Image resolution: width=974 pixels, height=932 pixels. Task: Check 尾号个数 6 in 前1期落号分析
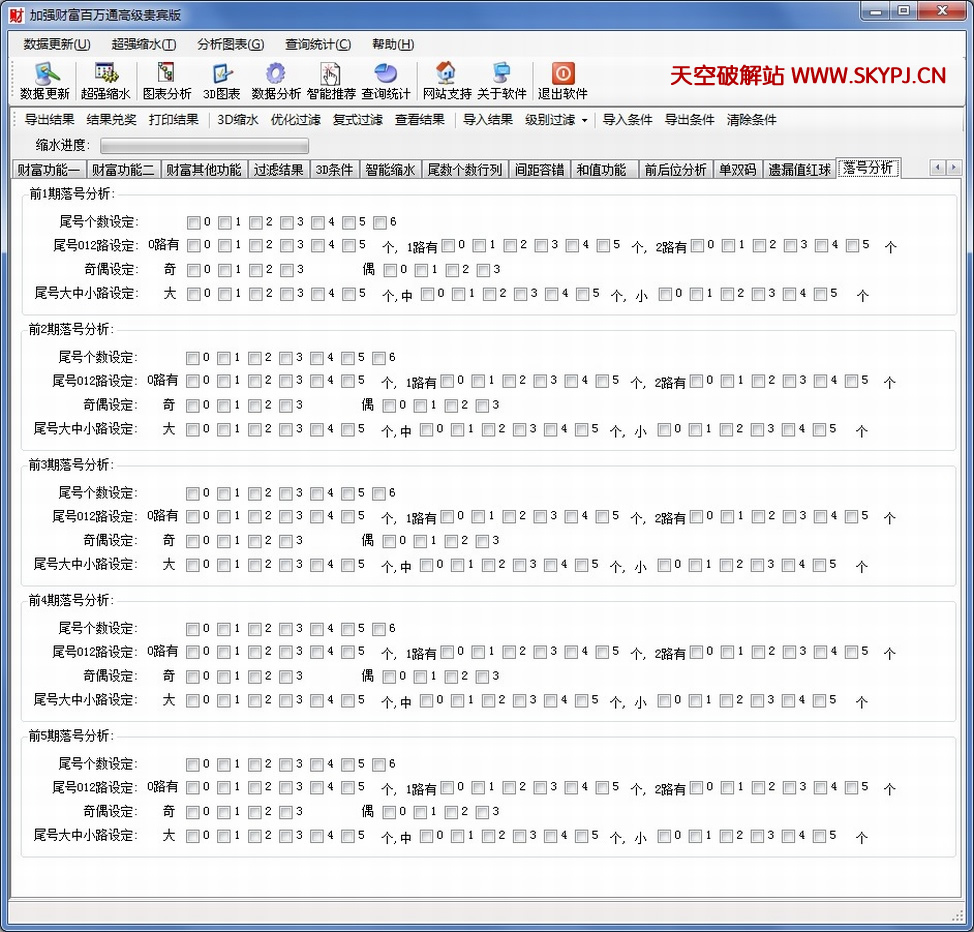(x=379, y=222)
